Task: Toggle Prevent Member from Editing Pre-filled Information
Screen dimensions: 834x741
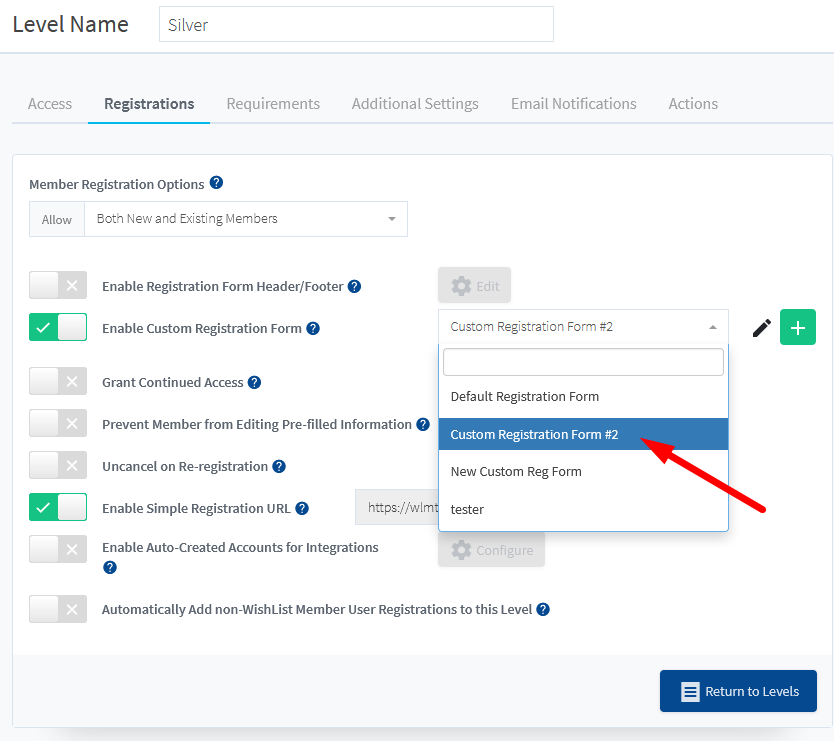Action: coord(58,423)
